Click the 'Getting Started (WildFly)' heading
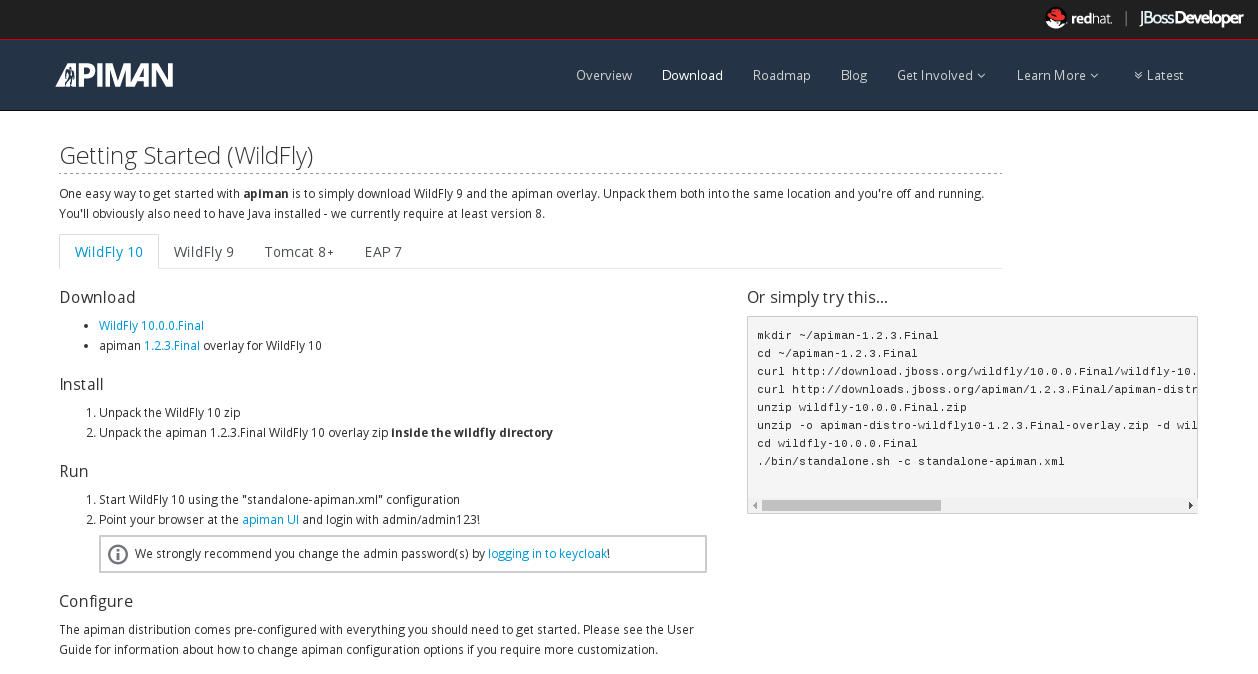Screen dimensions: 1258x674 [x=186, y=156]
